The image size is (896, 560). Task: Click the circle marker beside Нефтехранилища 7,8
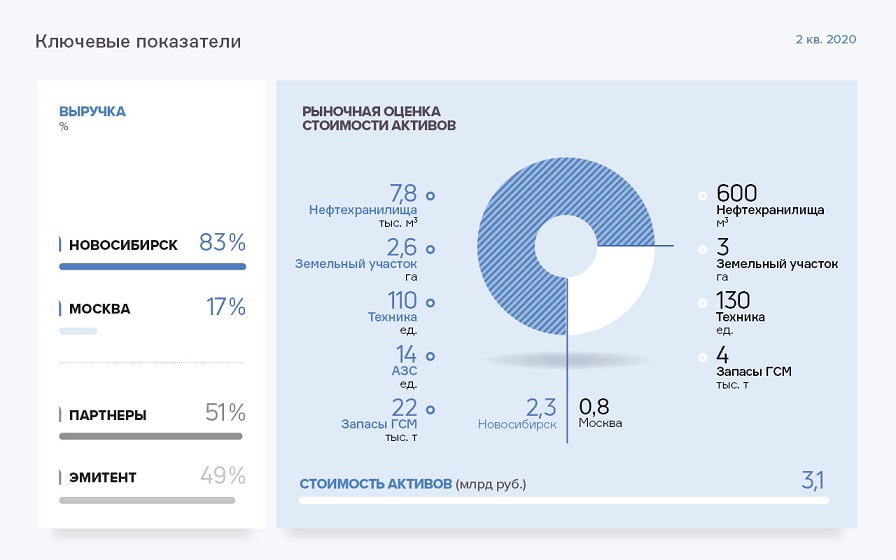(430, 196)
